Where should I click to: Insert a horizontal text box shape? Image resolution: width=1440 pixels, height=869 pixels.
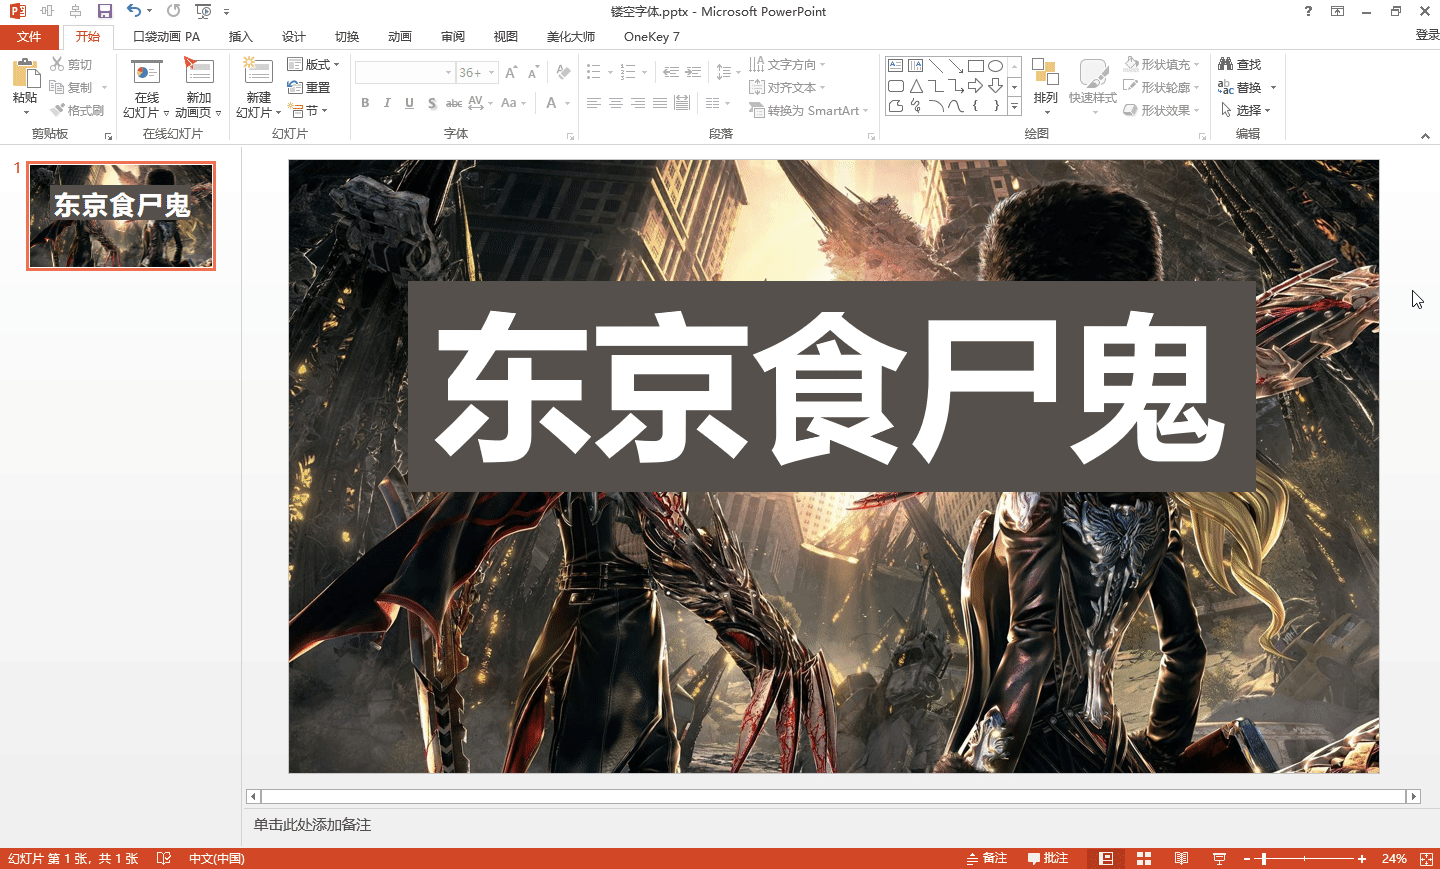pyautogui.click(x=896, y=66)
